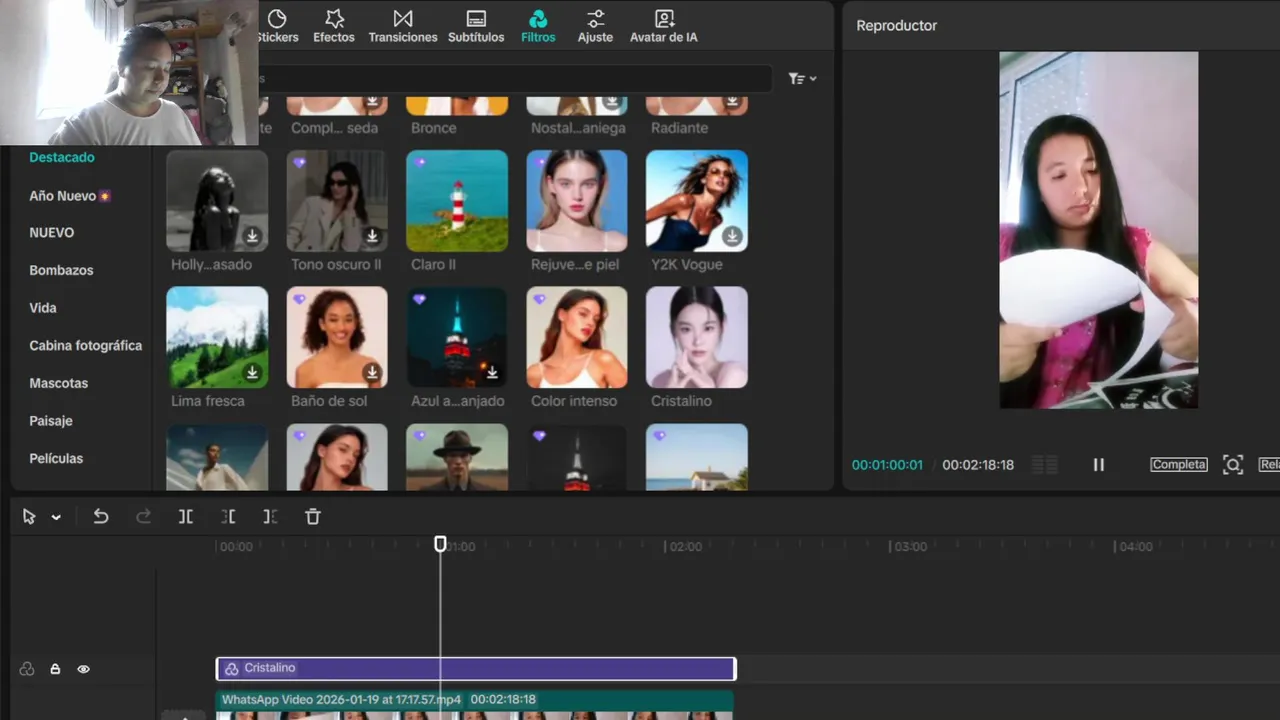The height and width of the screenshot is (720, 1280).
Task: Click the 02:00 mark on timeline ruler
Action: [685, 547]
